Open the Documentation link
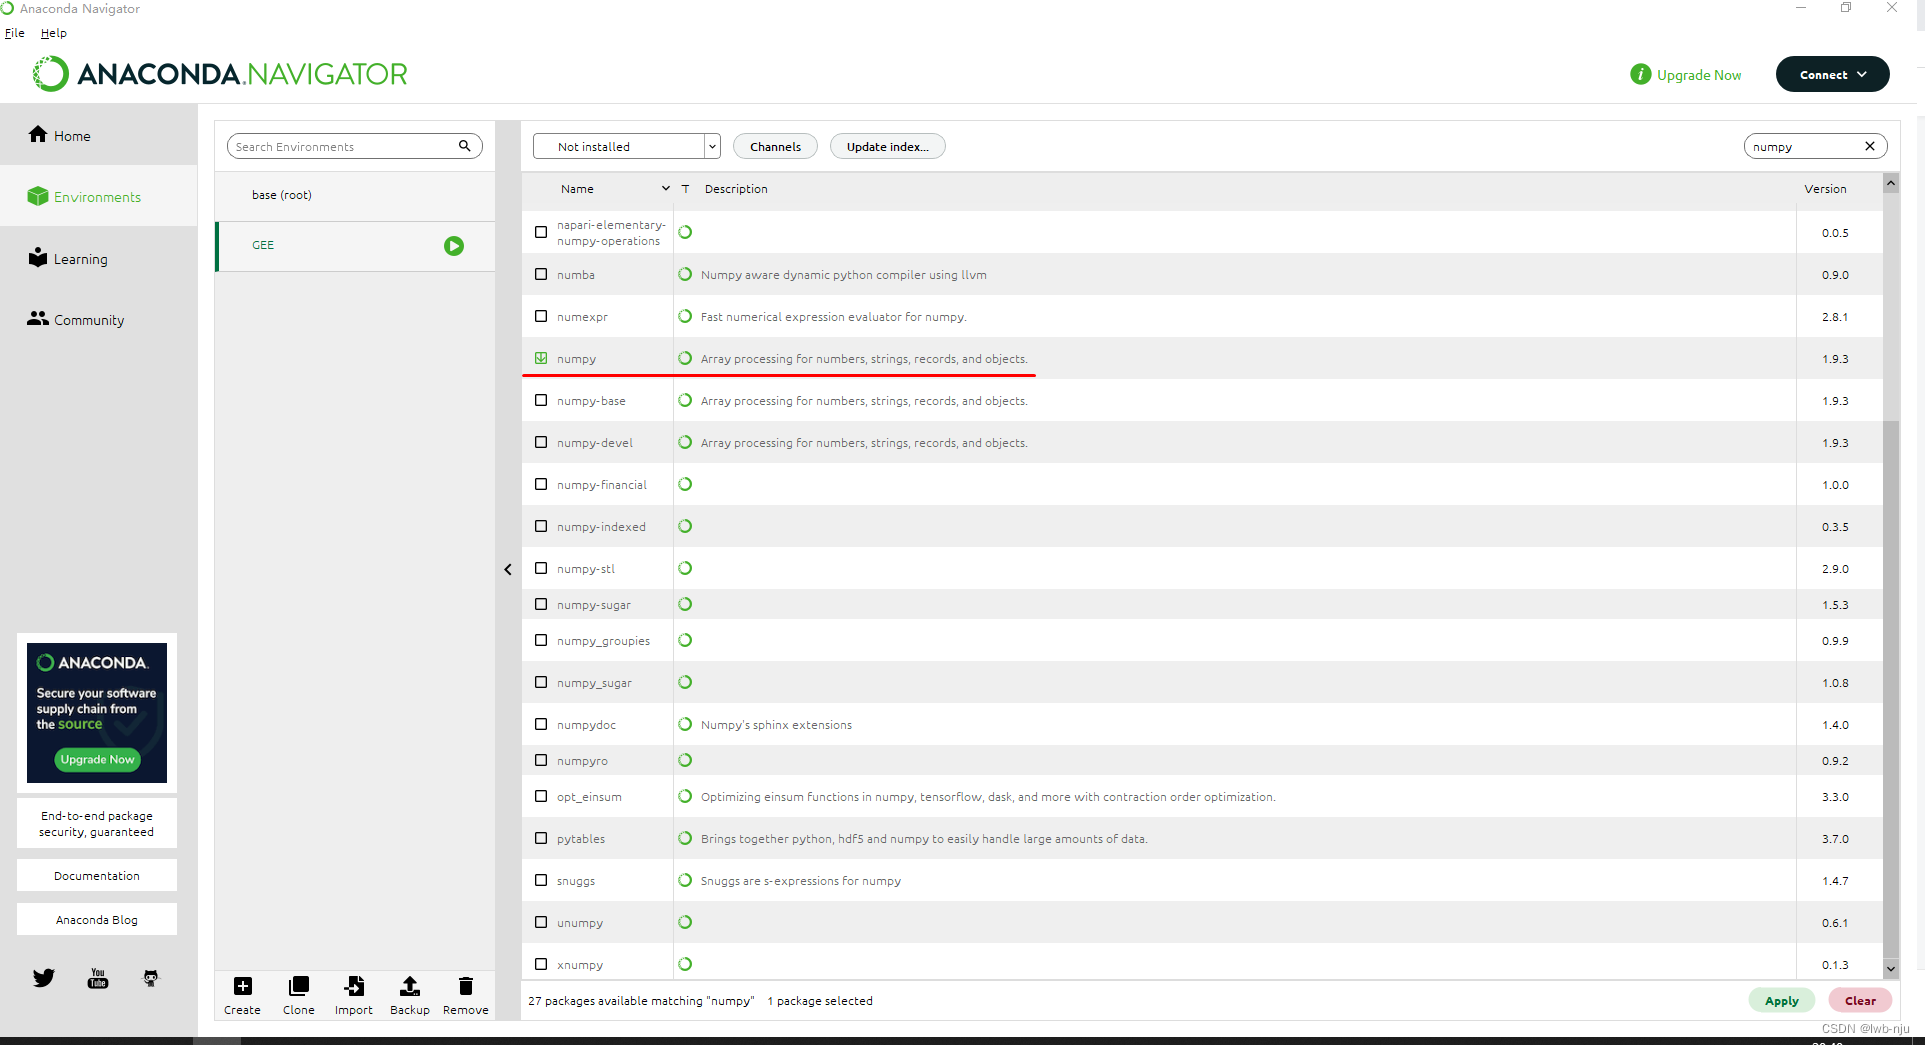The width and height of the screenshot is (1925, 1045). pyautogui.click(x=97, y=875)
